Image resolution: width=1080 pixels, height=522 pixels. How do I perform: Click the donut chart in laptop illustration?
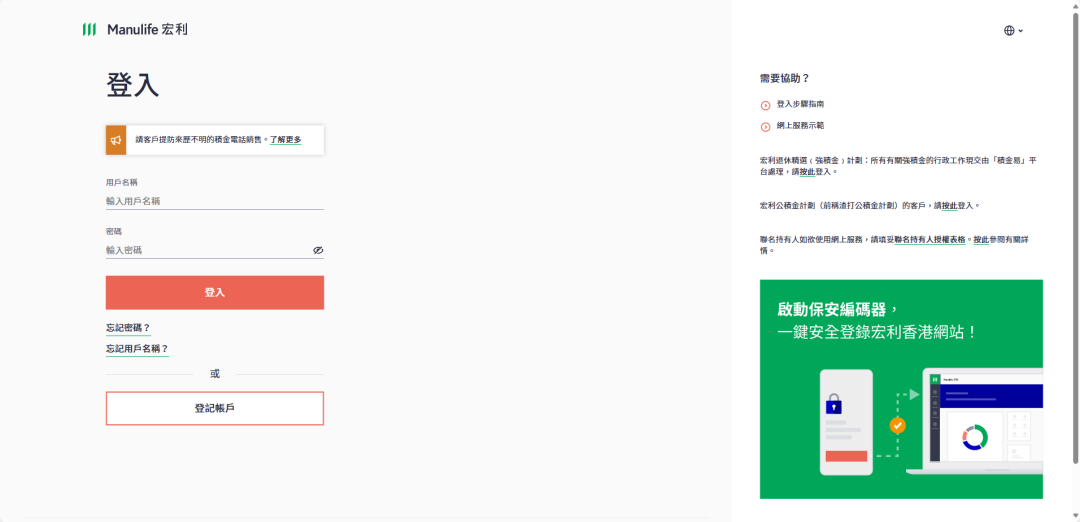(974, 437)
